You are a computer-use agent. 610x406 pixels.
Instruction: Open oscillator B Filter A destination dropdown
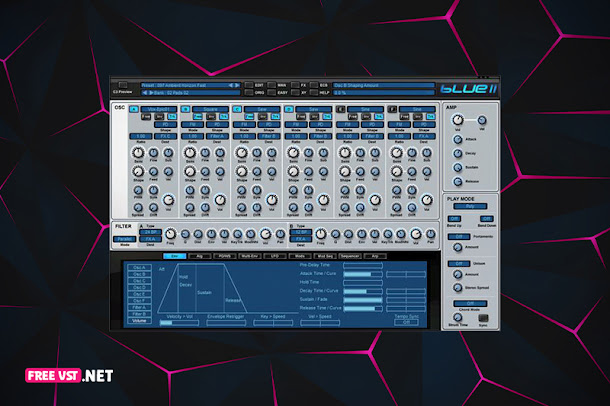(217, 136)
